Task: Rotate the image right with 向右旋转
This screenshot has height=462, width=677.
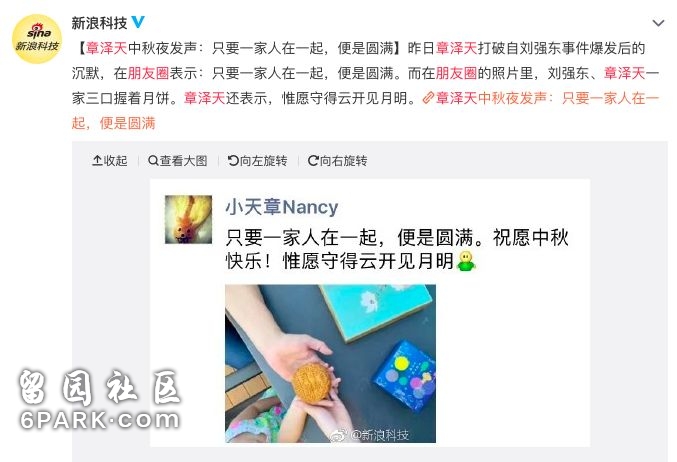Action: click(337, 161)
